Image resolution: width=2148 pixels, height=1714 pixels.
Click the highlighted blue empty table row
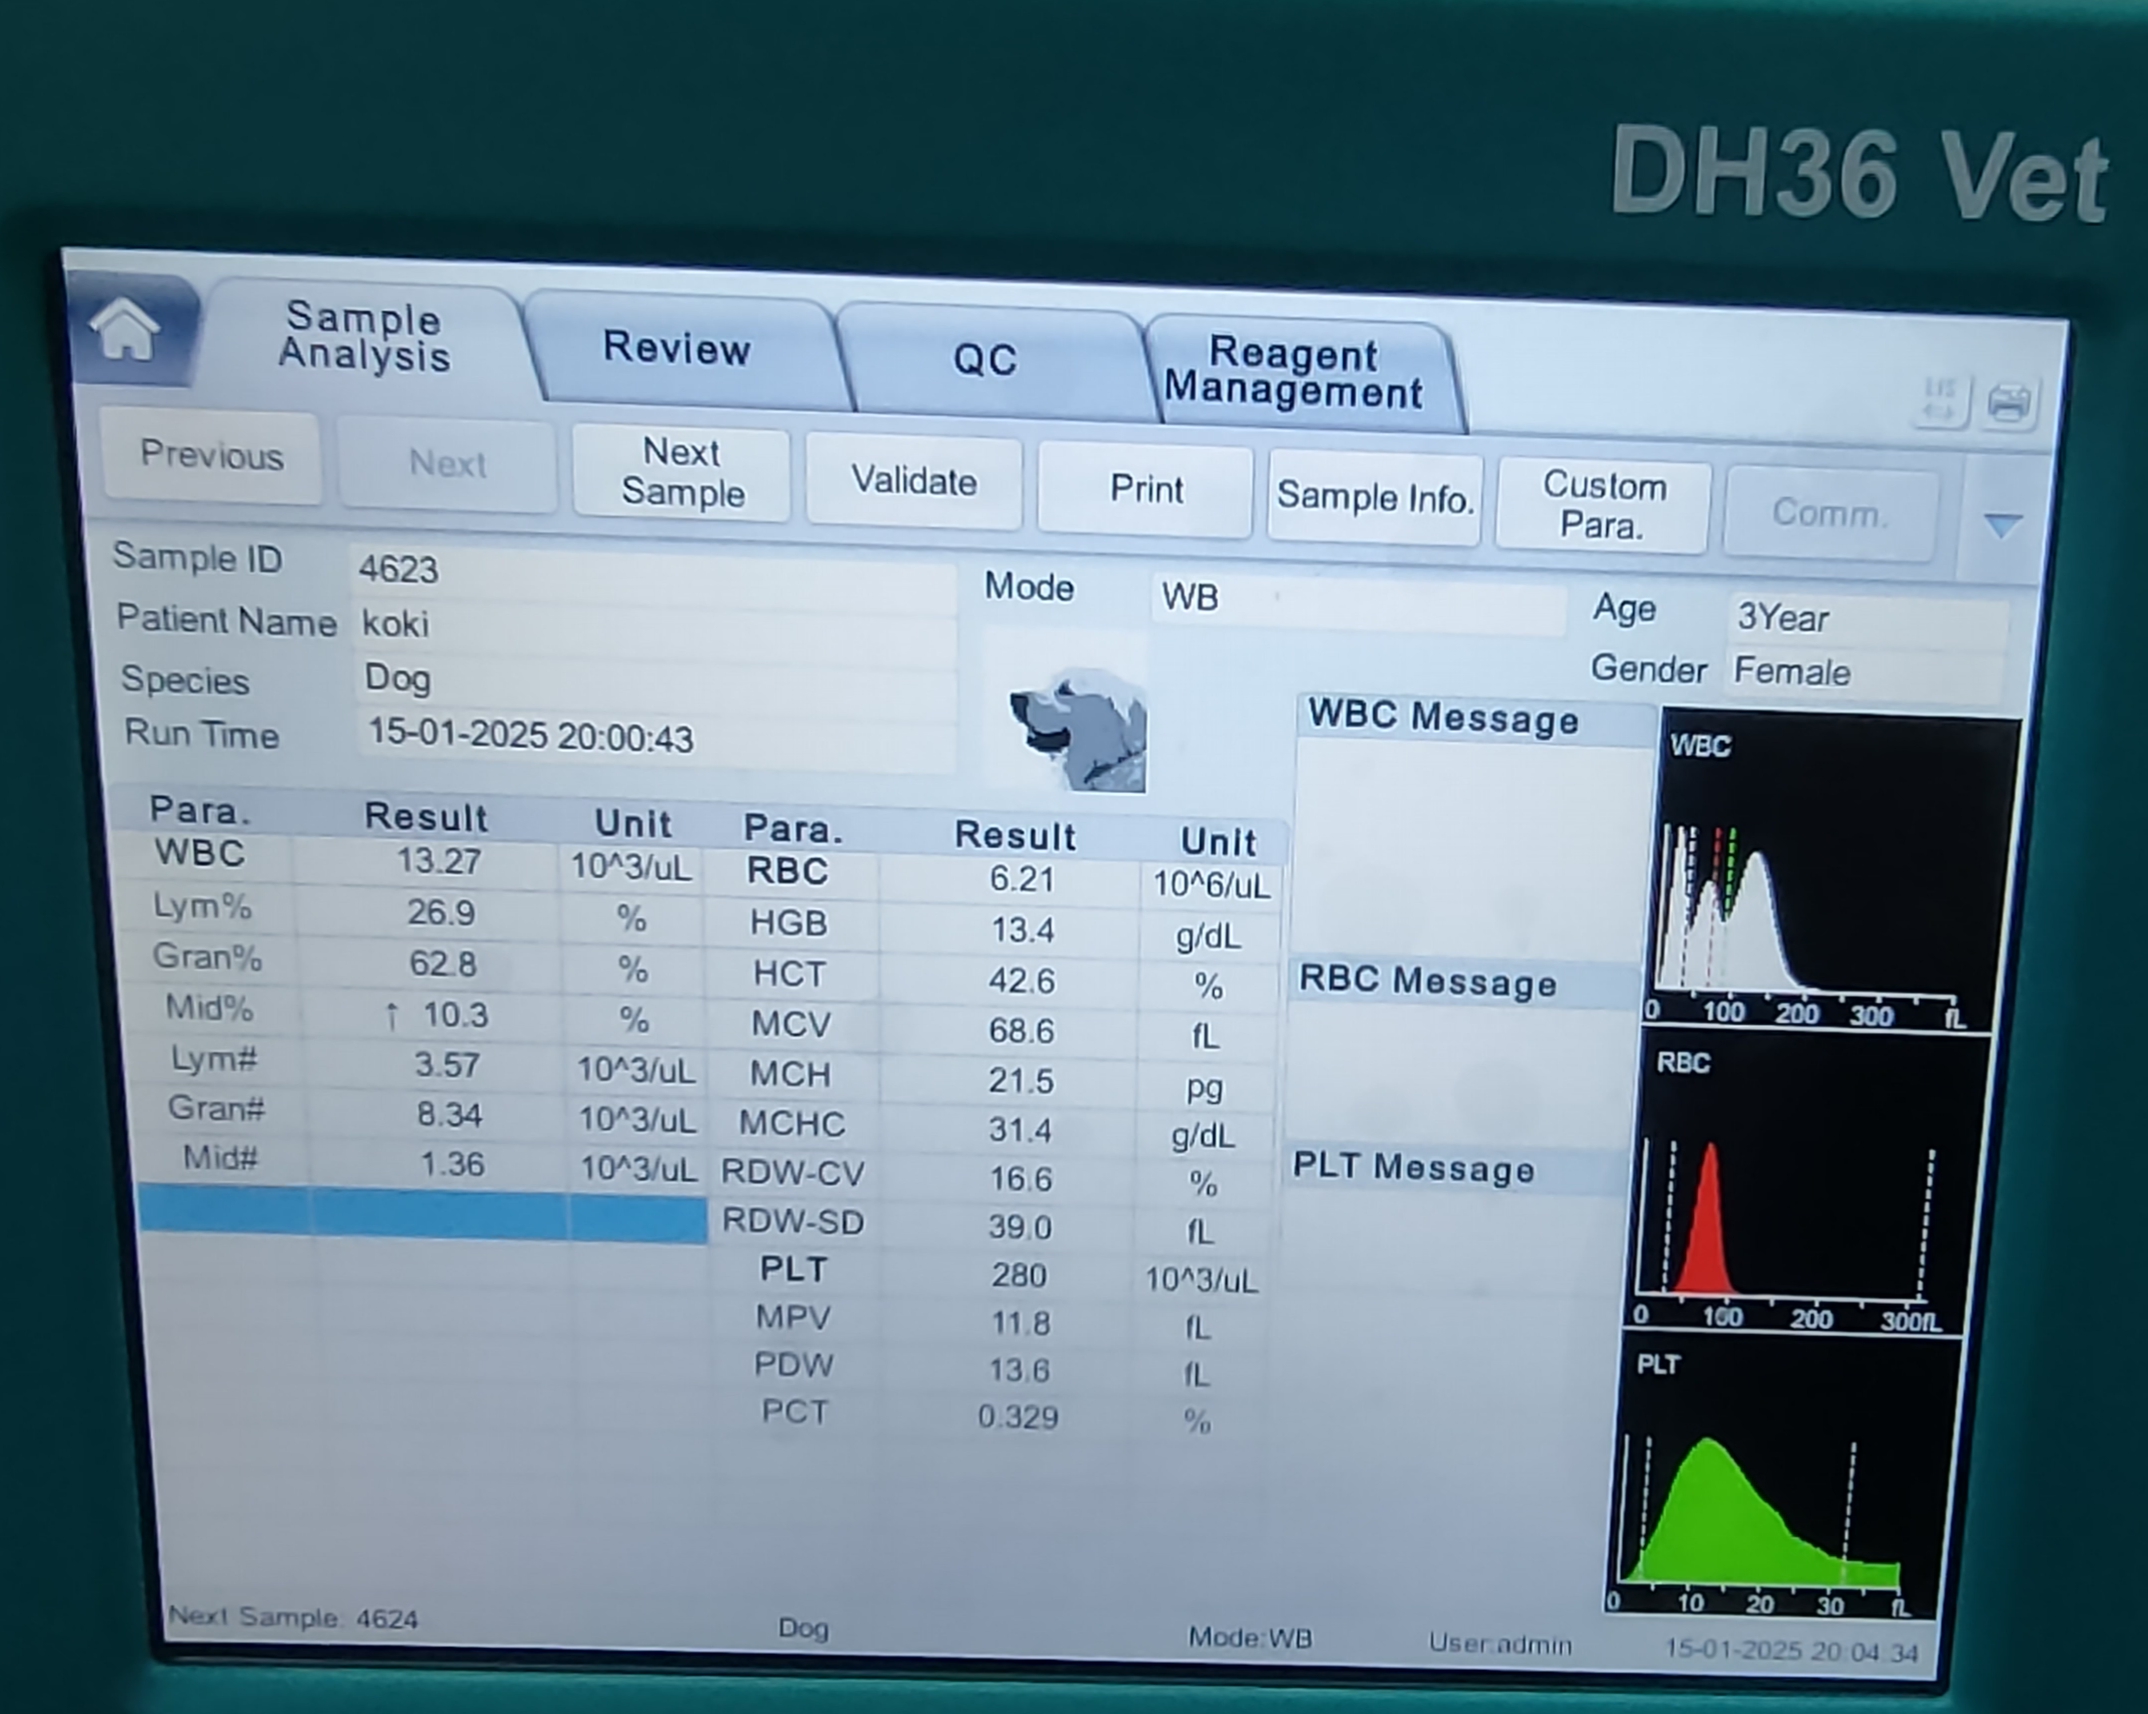point(423,1216)
